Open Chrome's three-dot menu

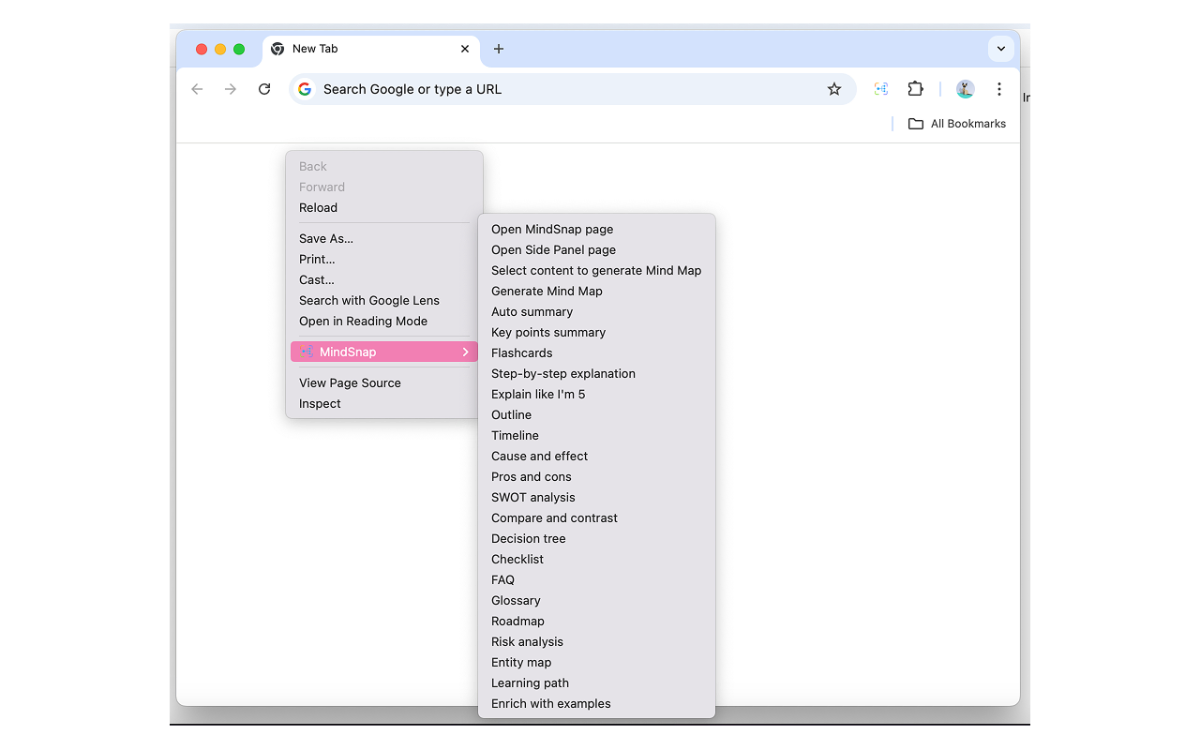pos(999,89)
